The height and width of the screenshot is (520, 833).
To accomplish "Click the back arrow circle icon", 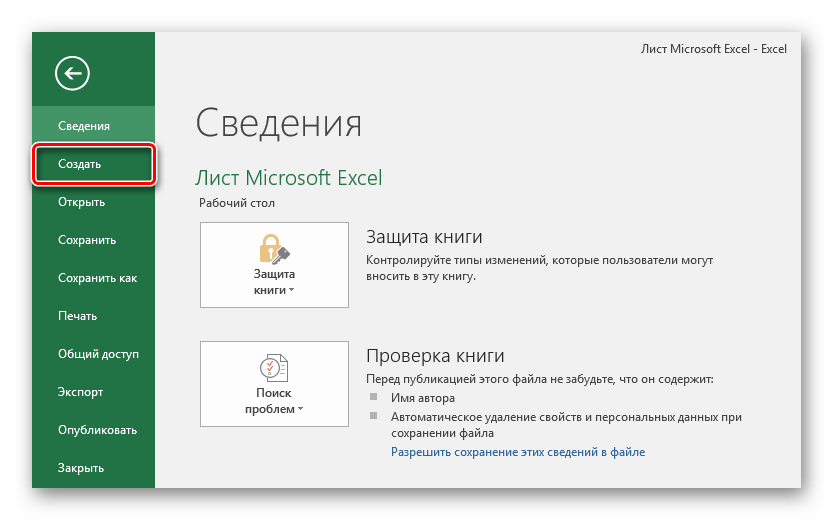I will click(72, 73).
